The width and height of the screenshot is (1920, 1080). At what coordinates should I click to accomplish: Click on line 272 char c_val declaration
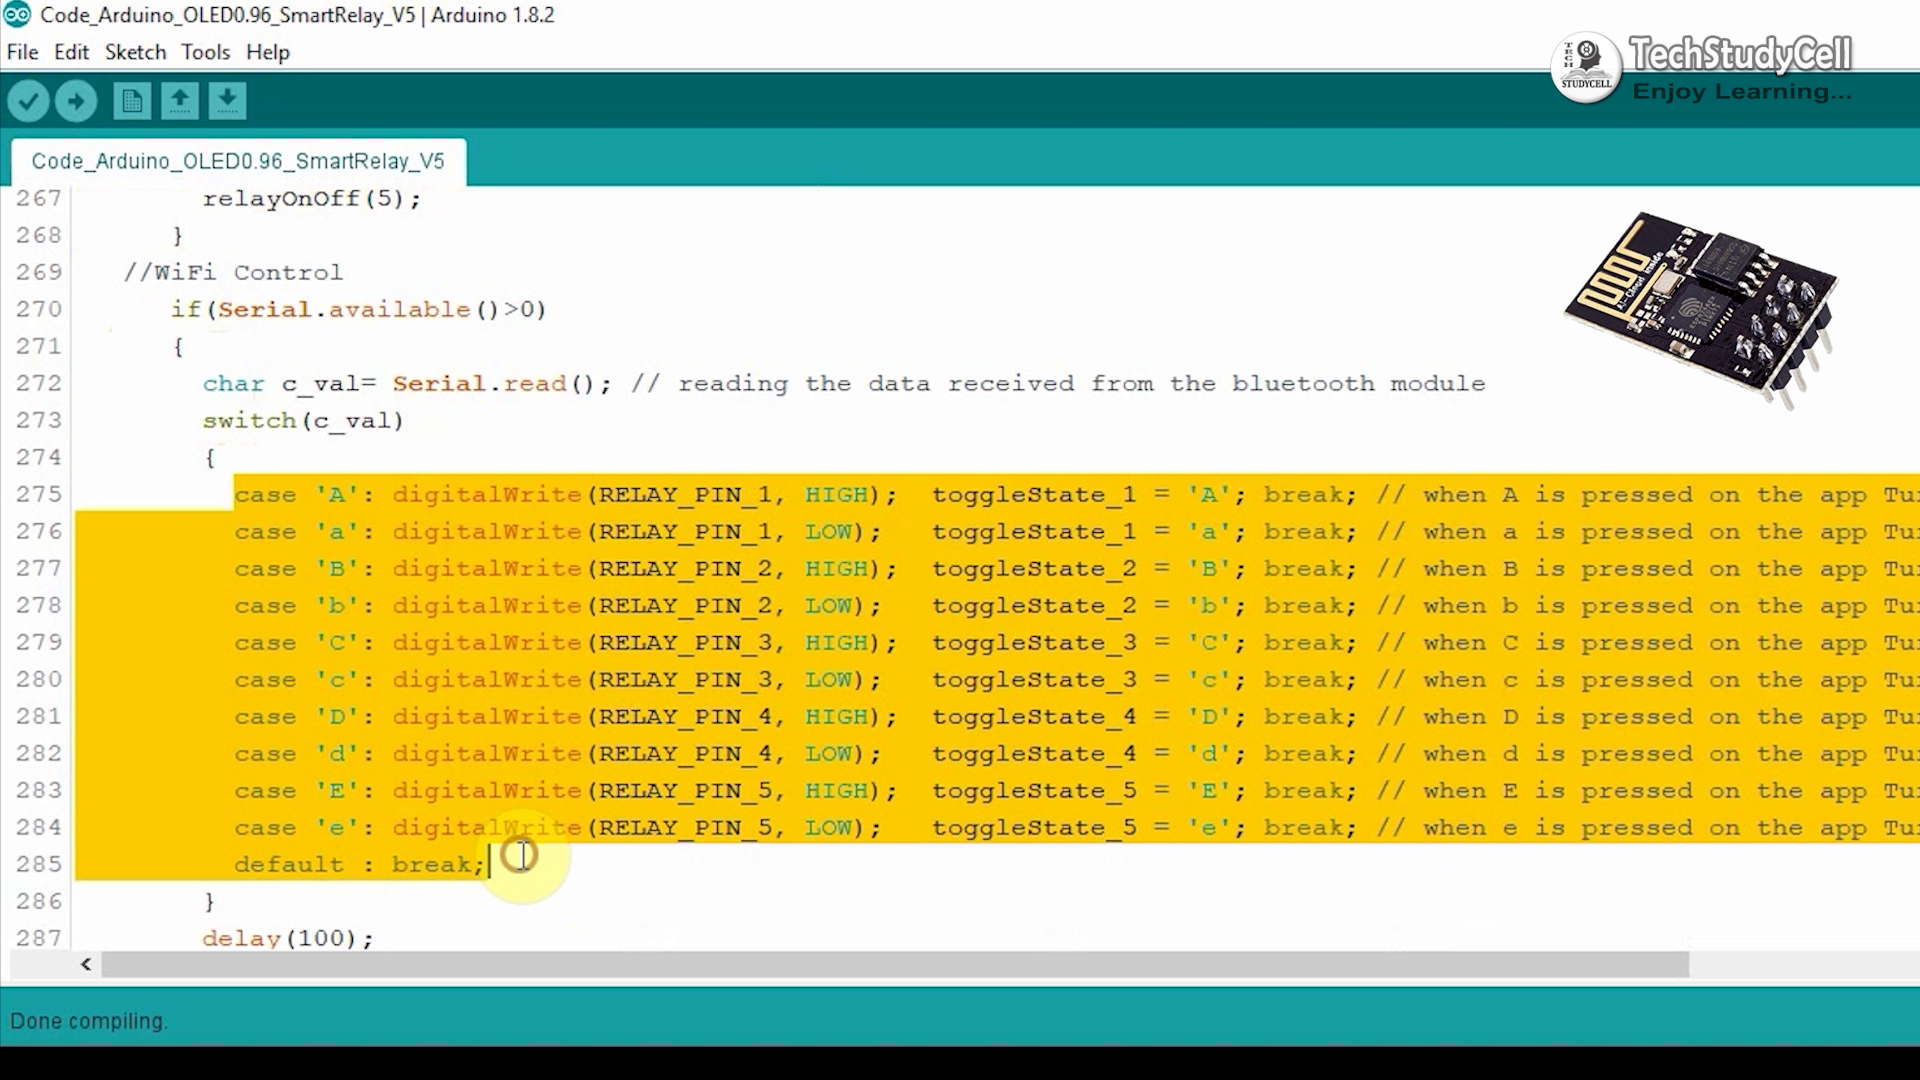click(281, 382)
